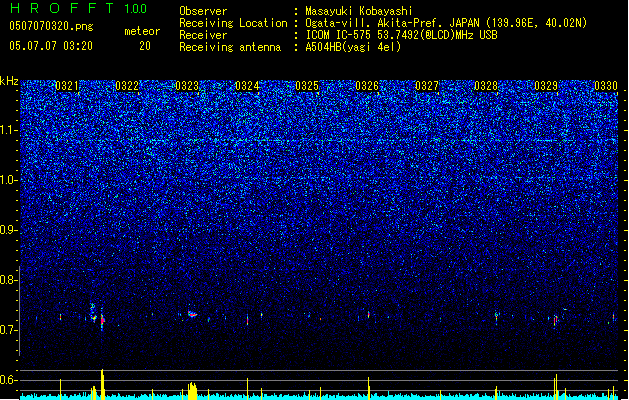Image resolution: width=629 pixels, height=400 pixels.
Task: Click the wide yellow power burst near 0323
Action: [193, 390]
